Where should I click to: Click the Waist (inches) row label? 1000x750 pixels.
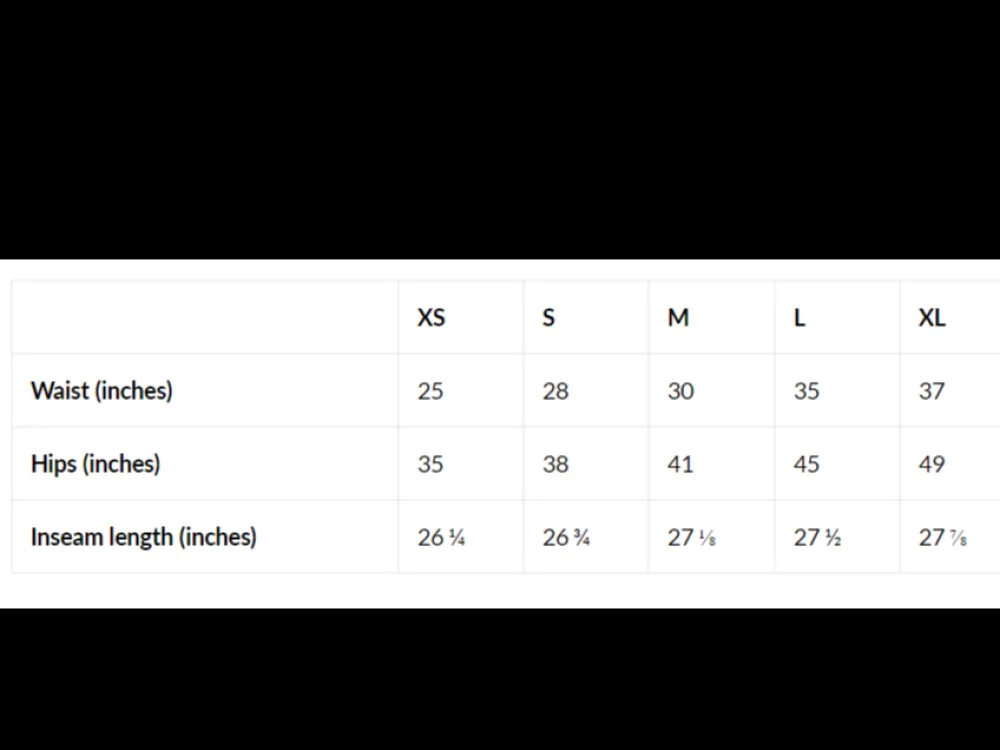click(101, 390)
